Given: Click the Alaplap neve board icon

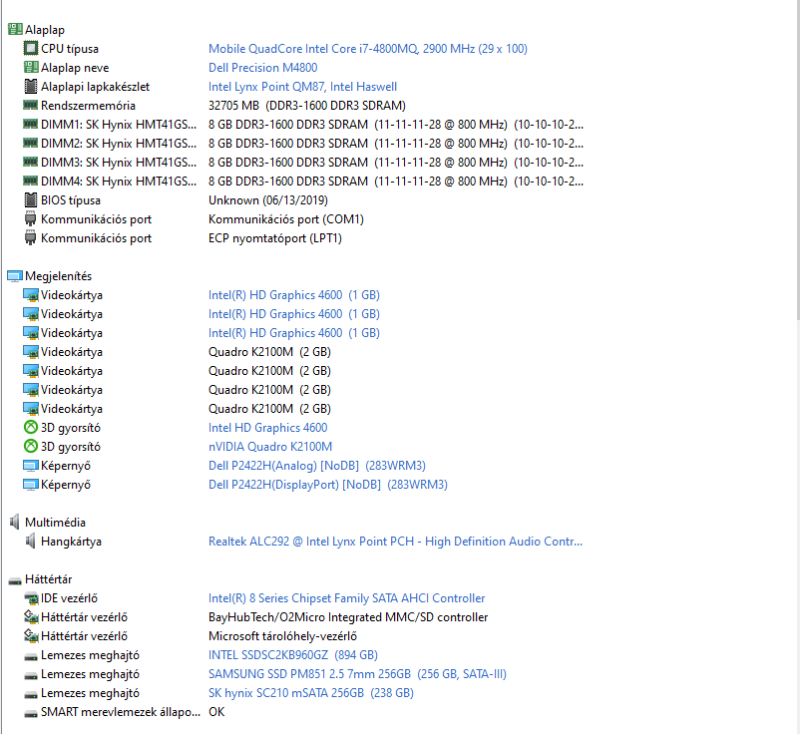Looking at the screenshot, I should pyautogui.click(x=31, y=67).
